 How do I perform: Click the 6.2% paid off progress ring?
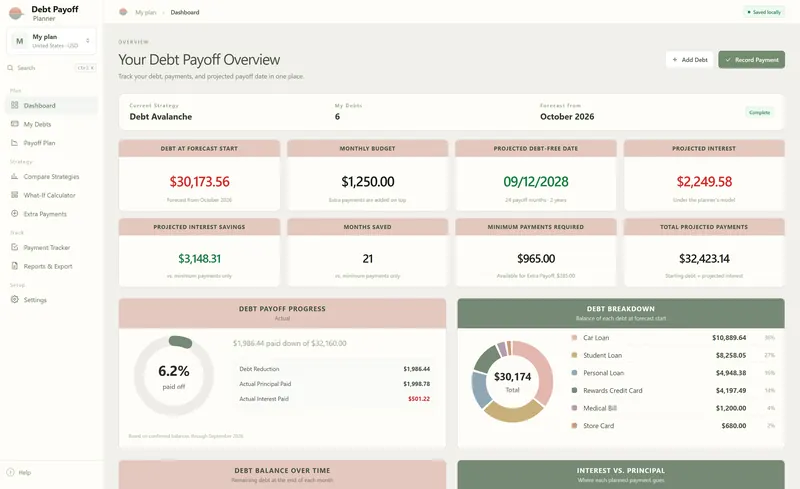coord(173,376)
